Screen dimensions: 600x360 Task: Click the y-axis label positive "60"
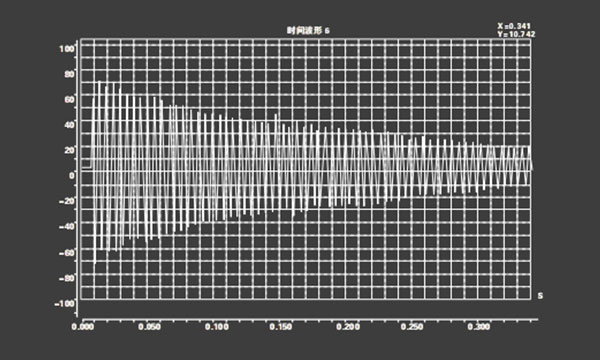pos(69,99)
